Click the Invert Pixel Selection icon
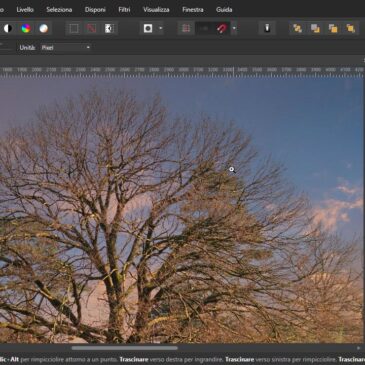Image resolution: width=365 pixels, height=365 pixels. coord(109,28)
